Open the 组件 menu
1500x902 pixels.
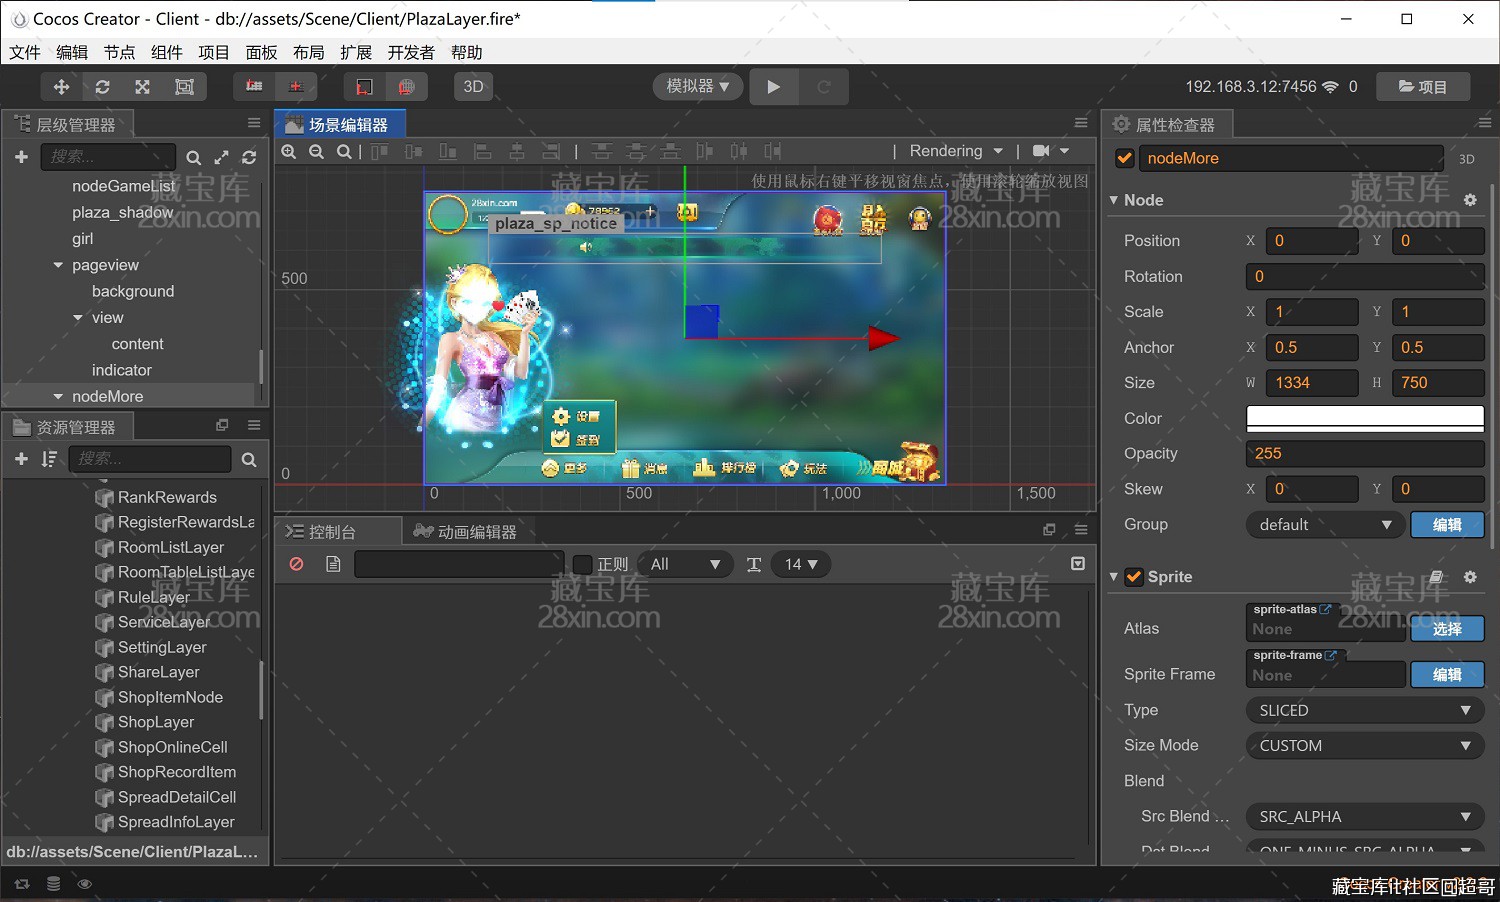click(166, 52)
